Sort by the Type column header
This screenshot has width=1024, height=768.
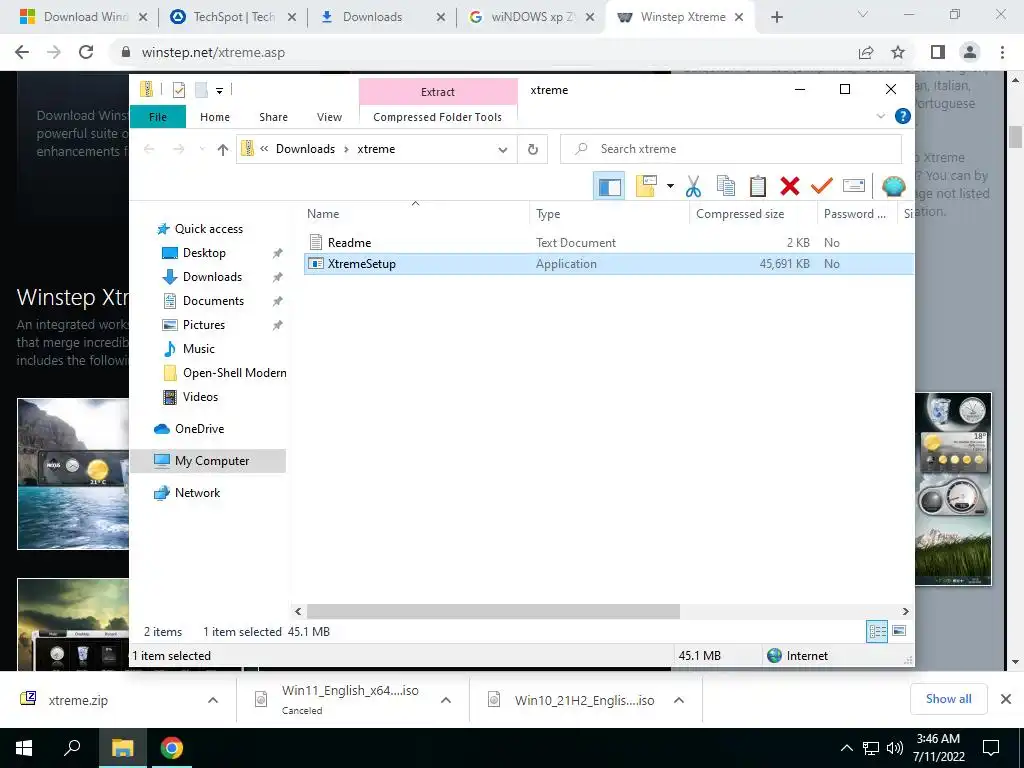(x=610, y=214)
